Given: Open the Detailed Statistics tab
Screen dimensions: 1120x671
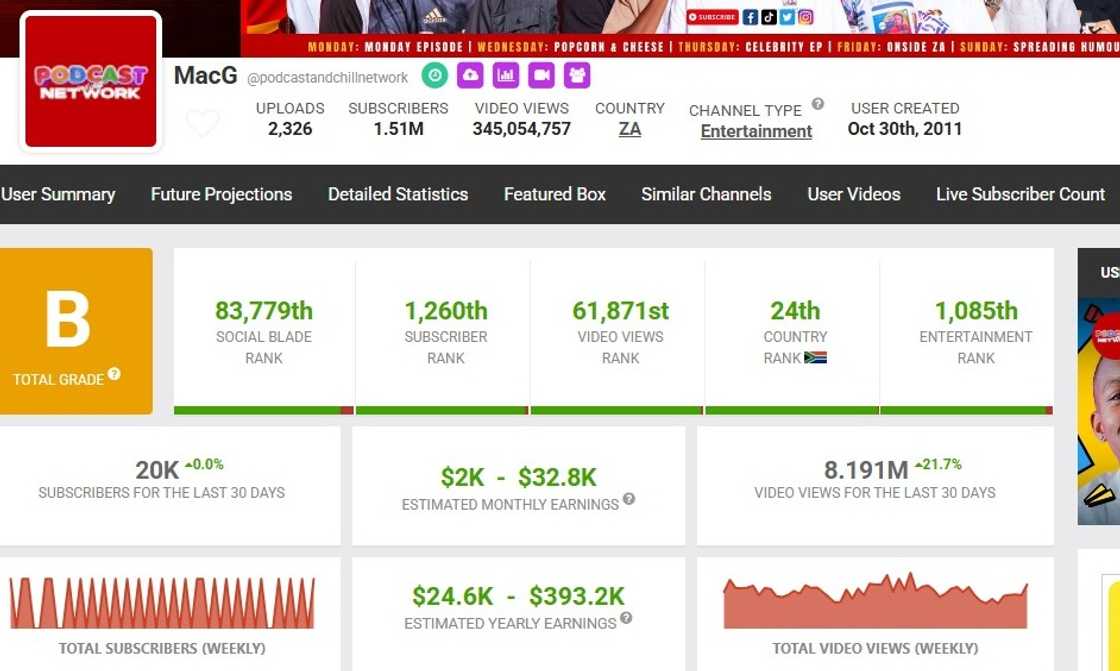Looking at the screenshot, I should pyautogui.click(x=398, y=194).
